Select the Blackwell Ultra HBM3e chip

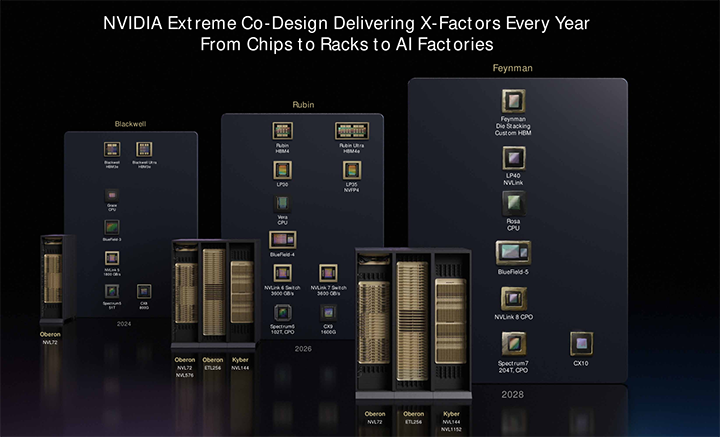pos(145,148)
